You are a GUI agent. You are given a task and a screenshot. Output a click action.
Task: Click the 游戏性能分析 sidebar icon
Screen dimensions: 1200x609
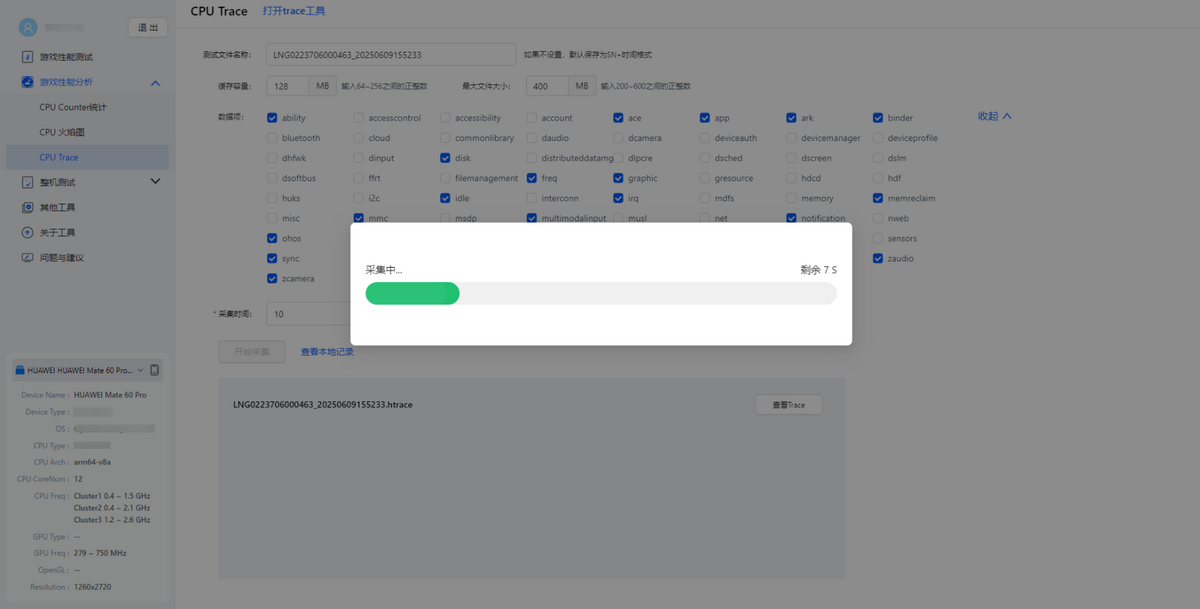click(x=28, y=82)
